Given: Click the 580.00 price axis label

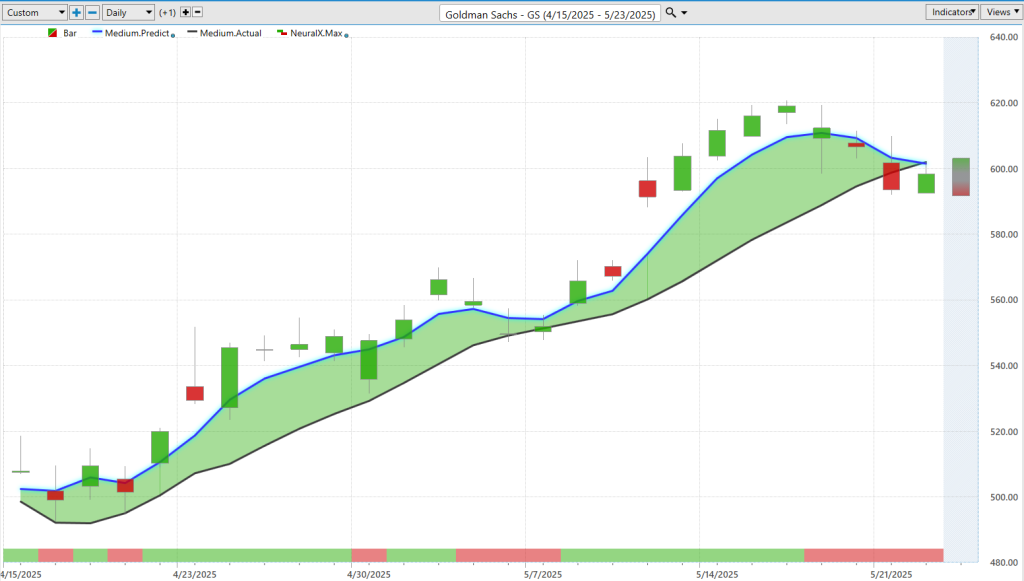Looking at the screenshot, I should tap(1003, 234).
